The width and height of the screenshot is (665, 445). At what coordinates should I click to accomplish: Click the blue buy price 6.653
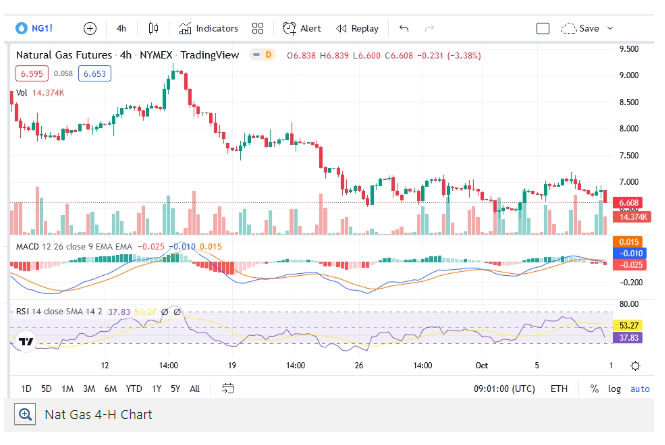tap(95, 73)
